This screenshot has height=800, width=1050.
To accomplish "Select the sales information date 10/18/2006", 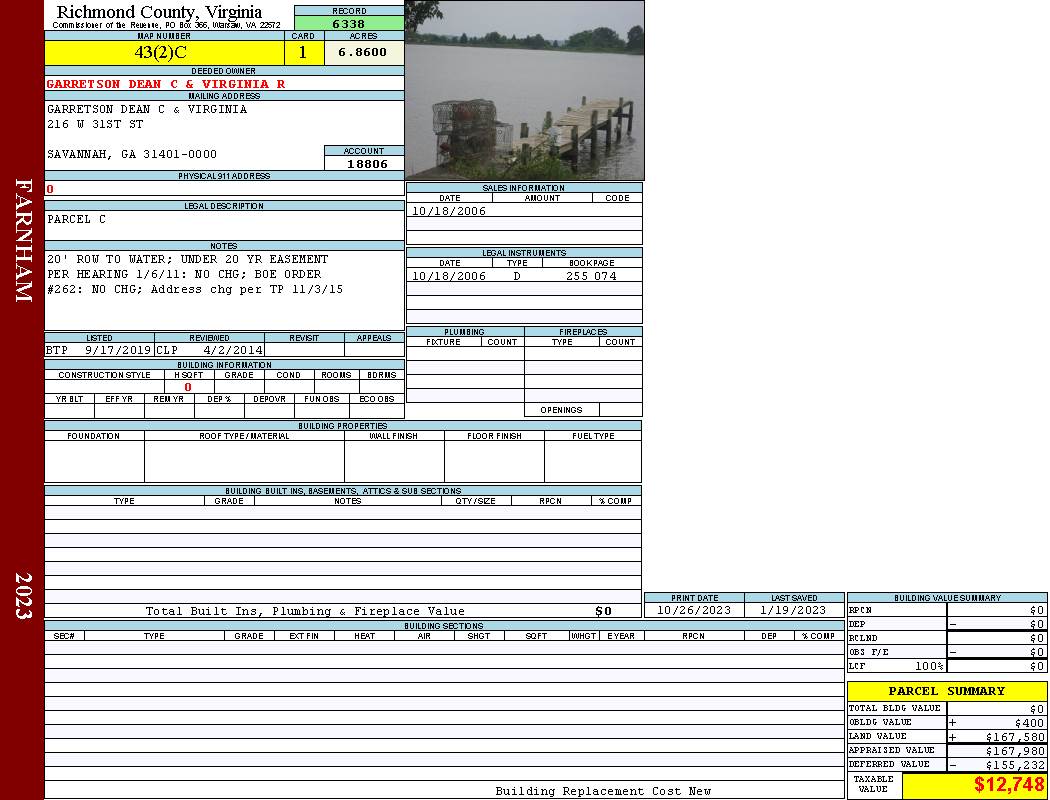I will coord(449,211).
